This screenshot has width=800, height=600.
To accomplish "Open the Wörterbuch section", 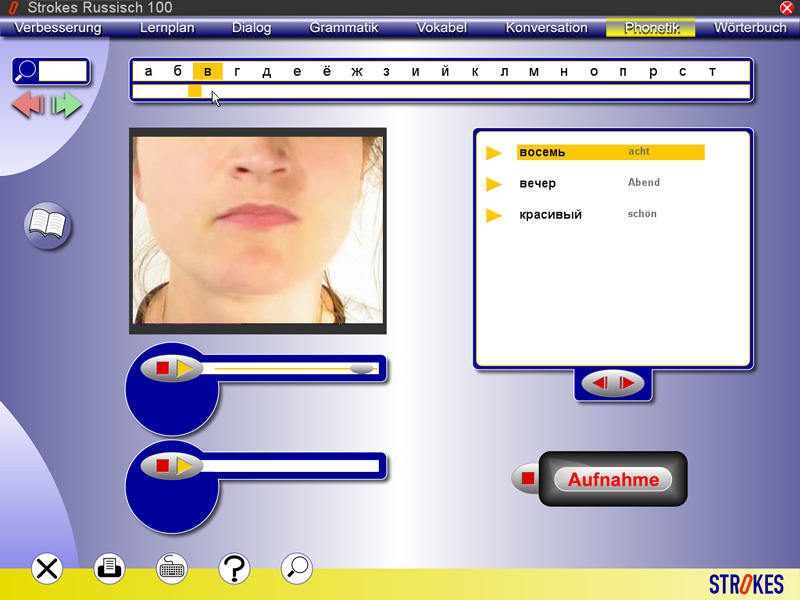I will click(x=749, y=28).
